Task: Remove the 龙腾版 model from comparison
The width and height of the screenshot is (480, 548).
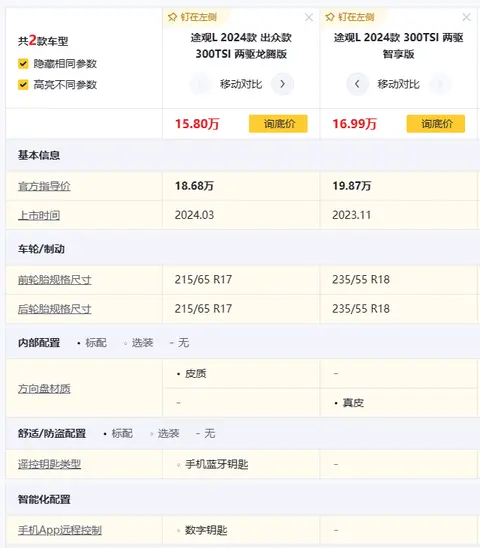Action: 309,17
